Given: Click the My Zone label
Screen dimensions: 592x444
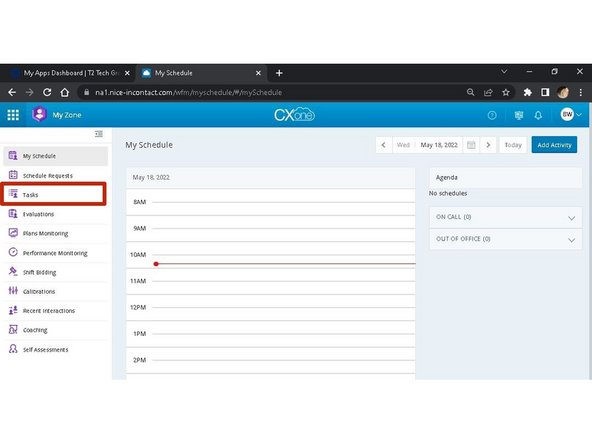Looking at the screenshot, I should tap(67, 115).
